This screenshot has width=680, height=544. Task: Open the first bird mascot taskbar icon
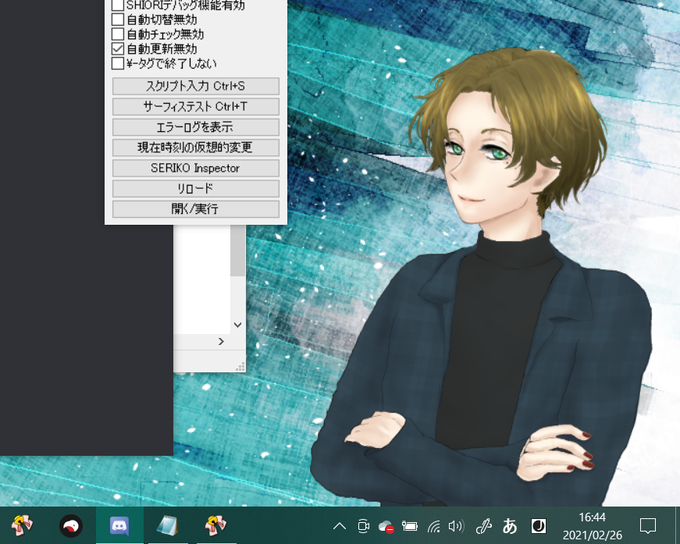(22, 525)
